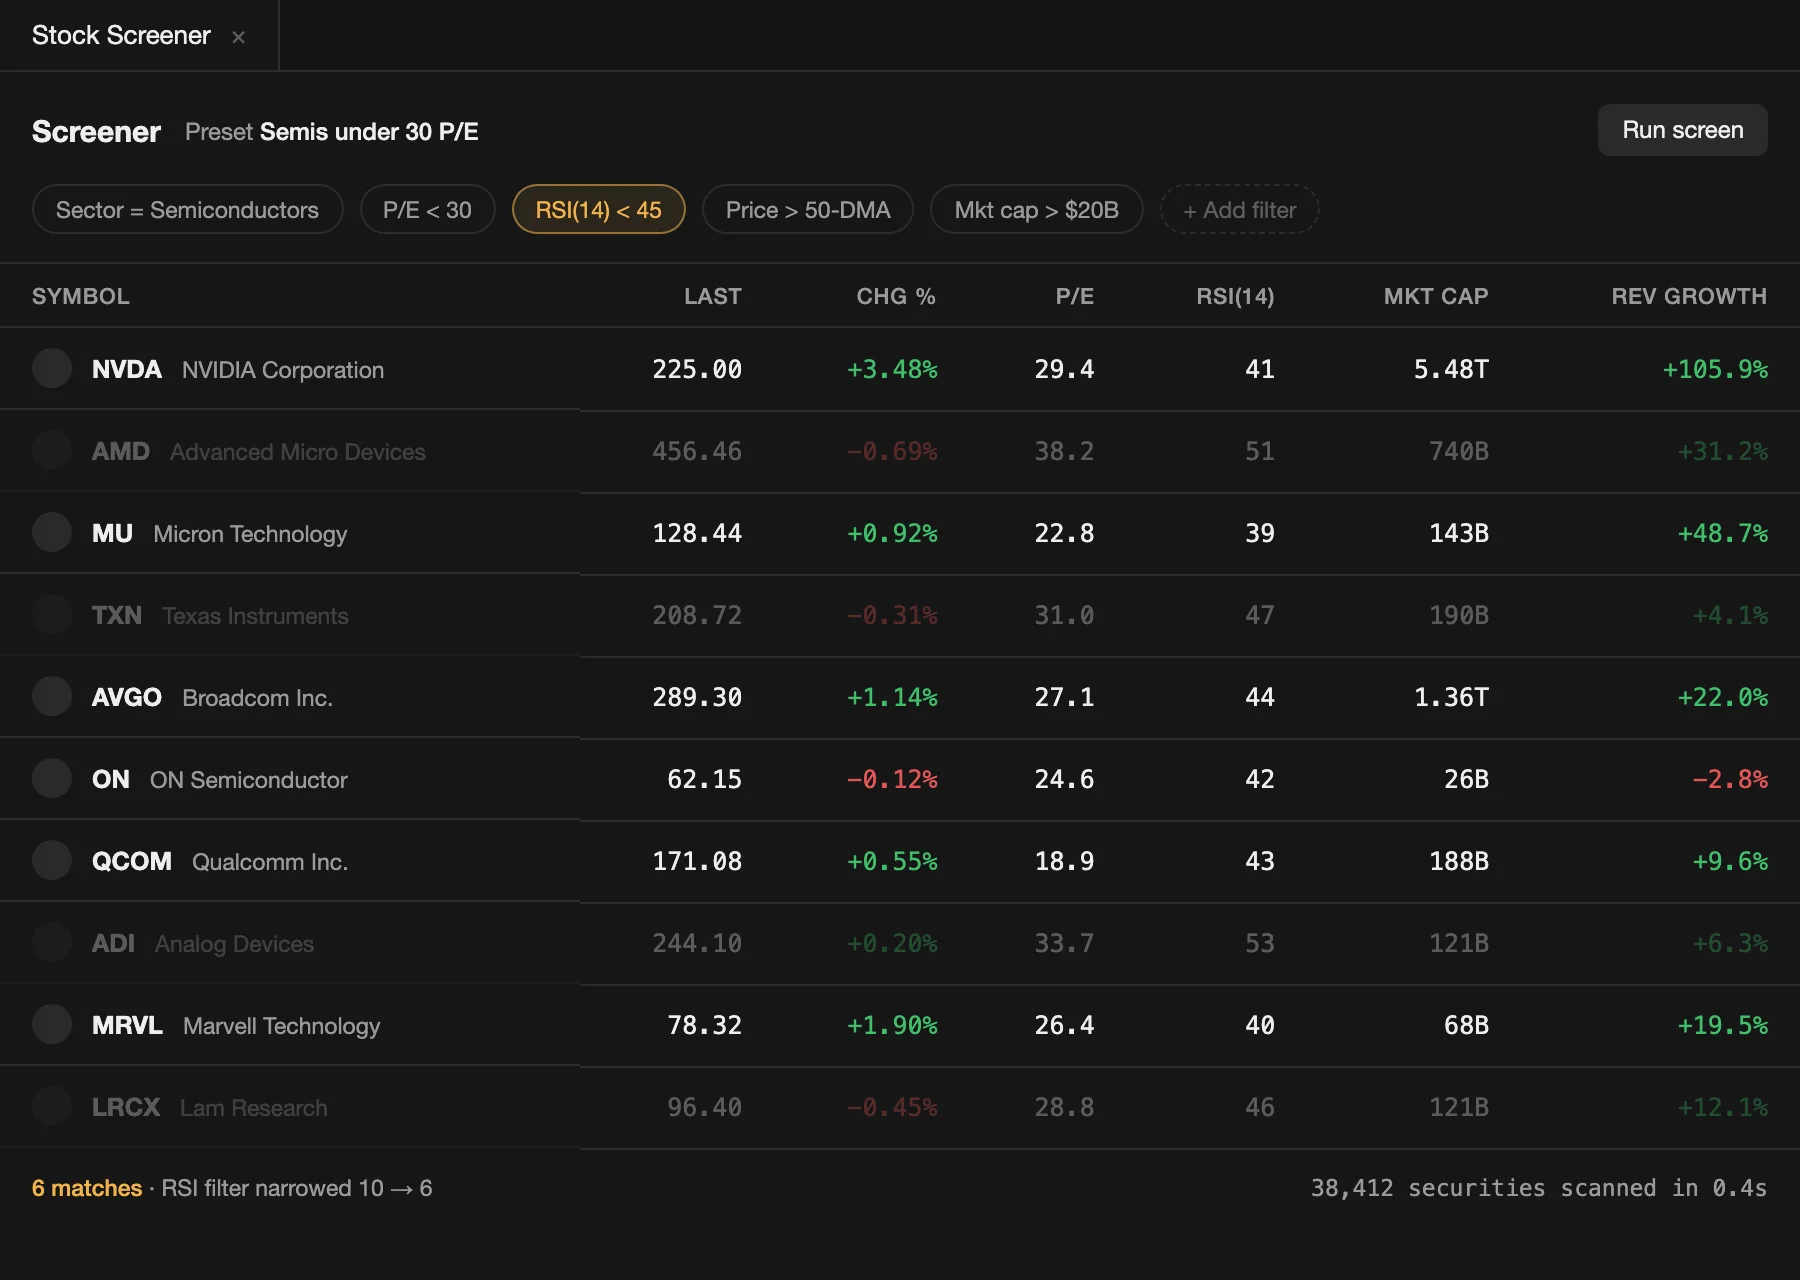Click the MU logo circle

[x=52, y=532]
